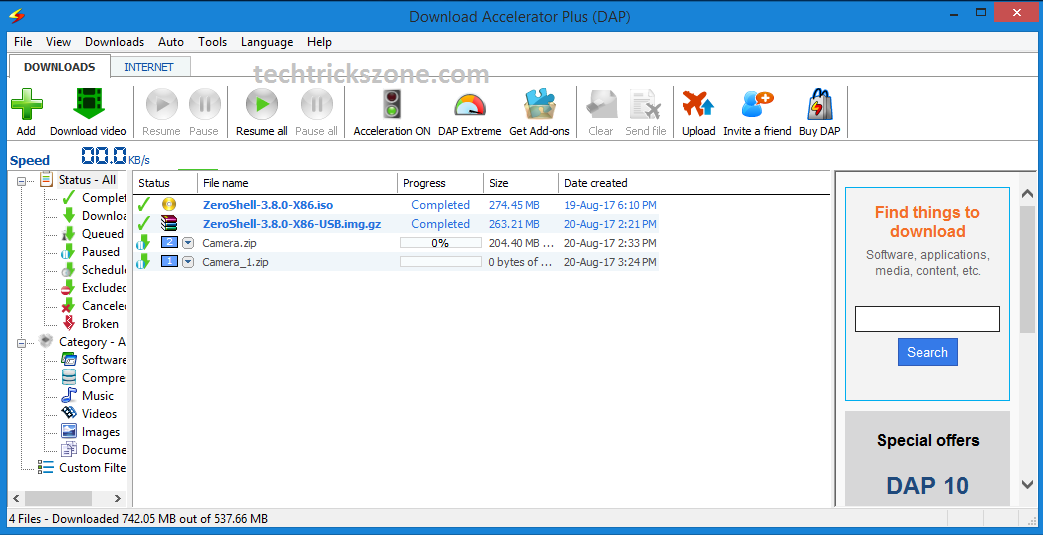The height and width of the screenshot is (535, 1043).
Task: Open priority dropdown for Camera.zip
Action: (188, 243)
